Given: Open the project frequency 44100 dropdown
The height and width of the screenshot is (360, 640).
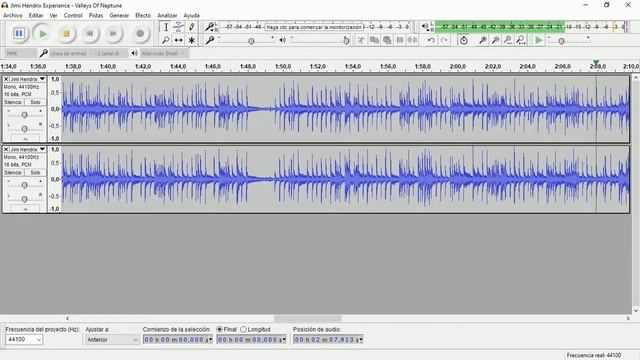Looking at the screenshot, I should pyautogui.click(x=24, y=339).
